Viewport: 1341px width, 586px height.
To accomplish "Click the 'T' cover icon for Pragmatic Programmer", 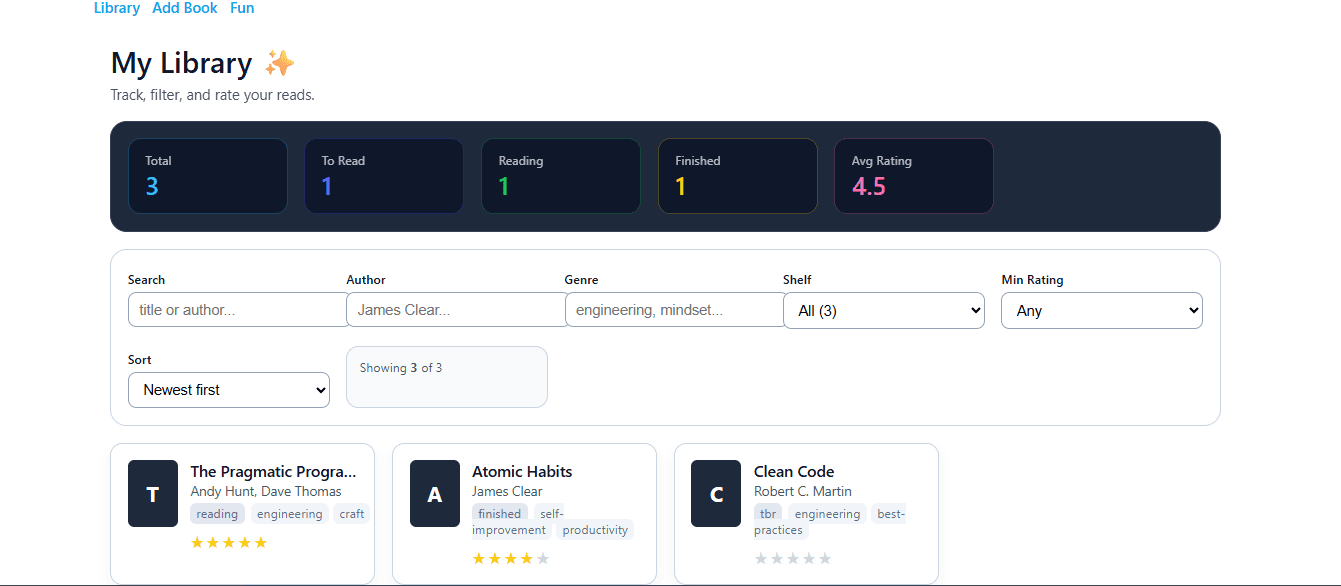I will pos(153,494).
